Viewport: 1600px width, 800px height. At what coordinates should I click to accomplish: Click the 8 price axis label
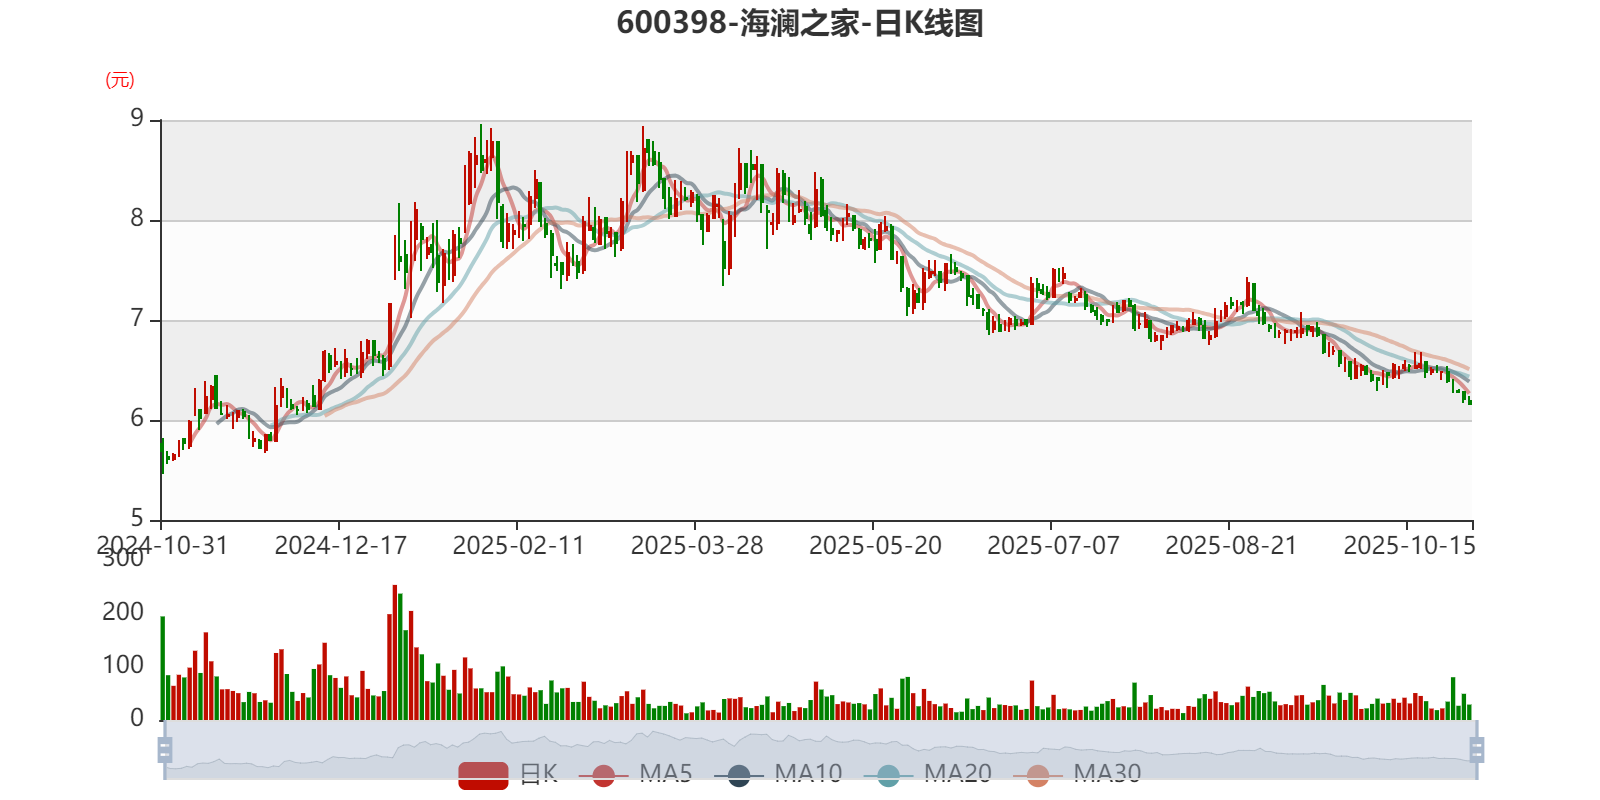click(x=137, y=219)
